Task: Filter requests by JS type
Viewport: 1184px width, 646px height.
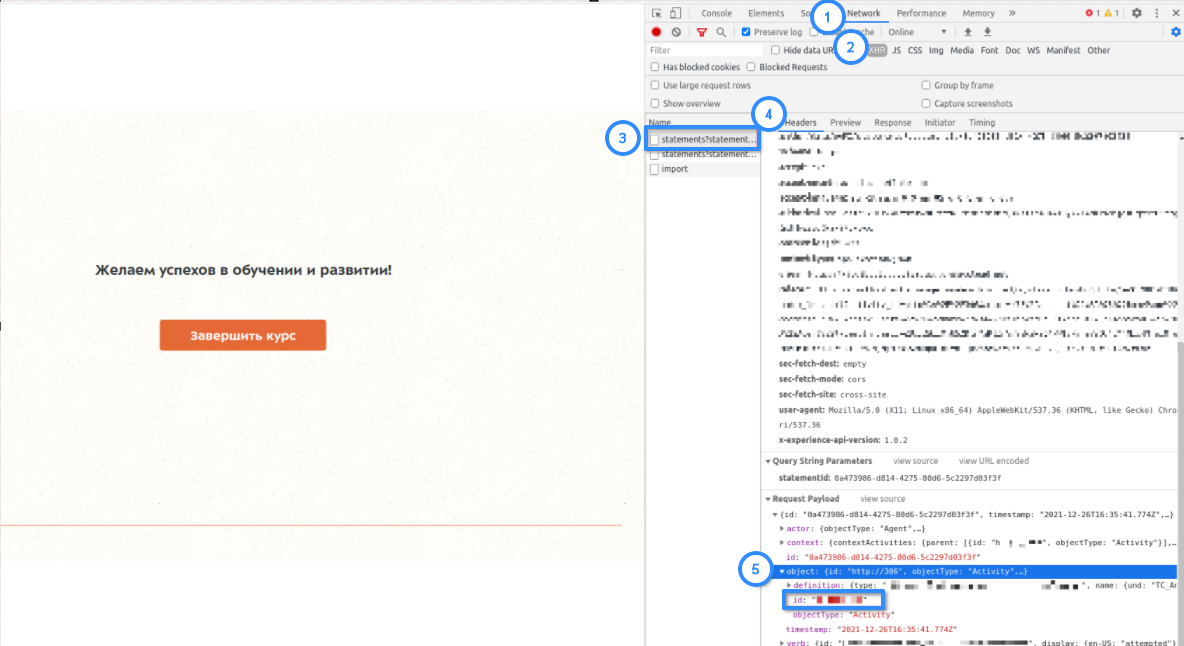Action: (896, 50)
